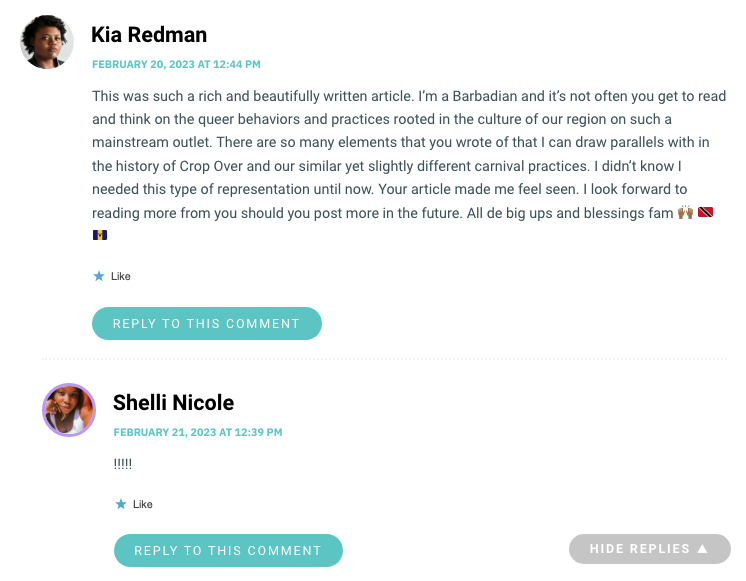Collapse thread with Hide Replies button
The width and height of the screenshot is (746, 581).
pos(650,549)
